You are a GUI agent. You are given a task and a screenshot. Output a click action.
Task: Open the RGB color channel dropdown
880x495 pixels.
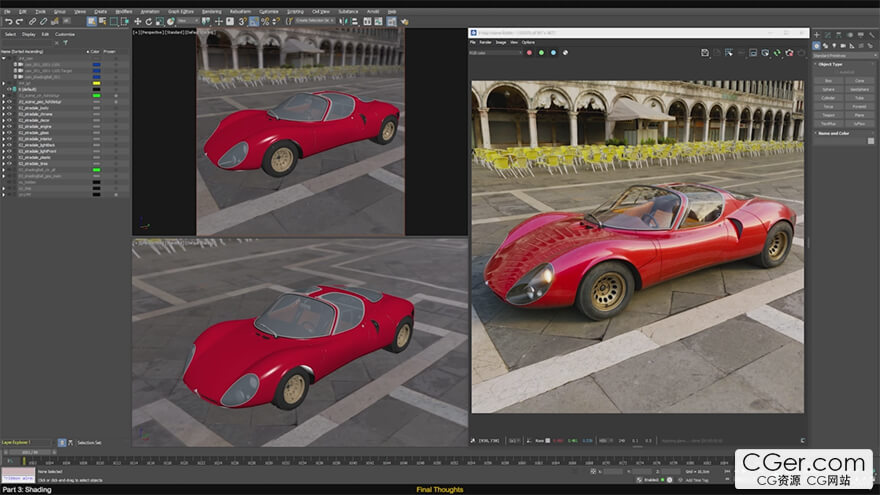pos(495,52)
